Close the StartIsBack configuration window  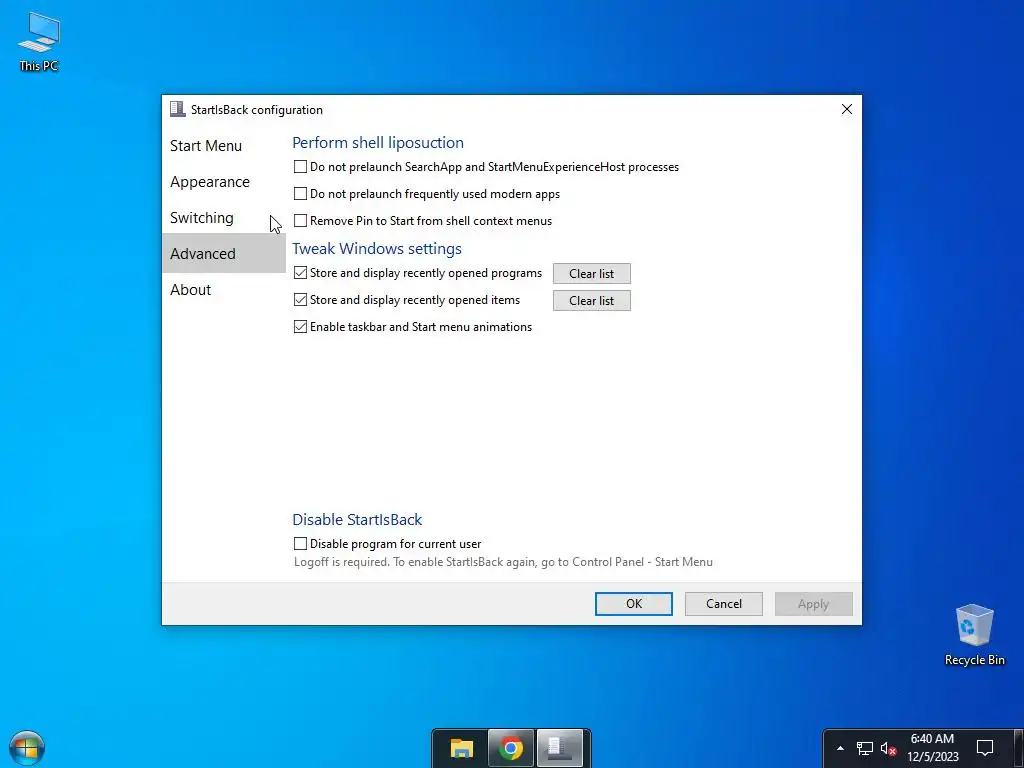pos(846,109)
